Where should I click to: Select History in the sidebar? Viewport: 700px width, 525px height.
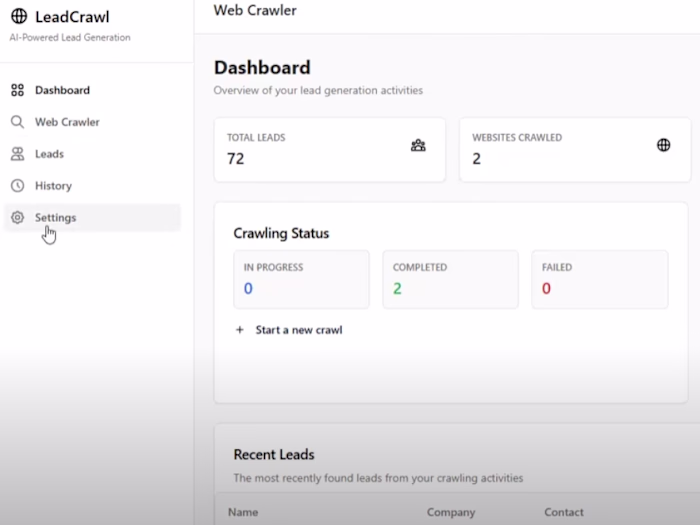coord(53,186)
